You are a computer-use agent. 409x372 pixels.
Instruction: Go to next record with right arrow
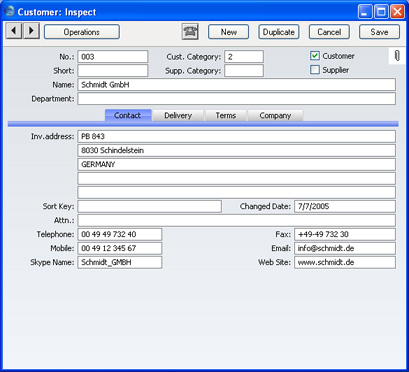click(x=32, y=31)
